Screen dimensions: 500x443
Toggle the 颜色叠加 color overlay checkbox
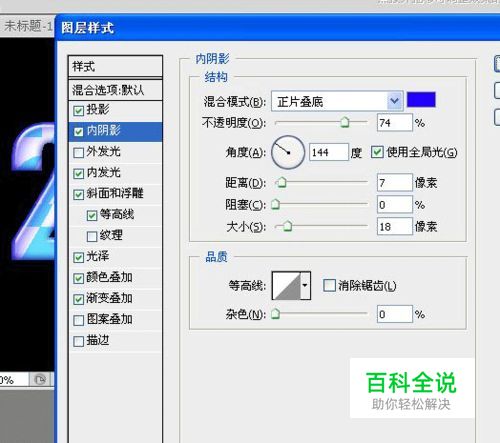pos(78,278)
